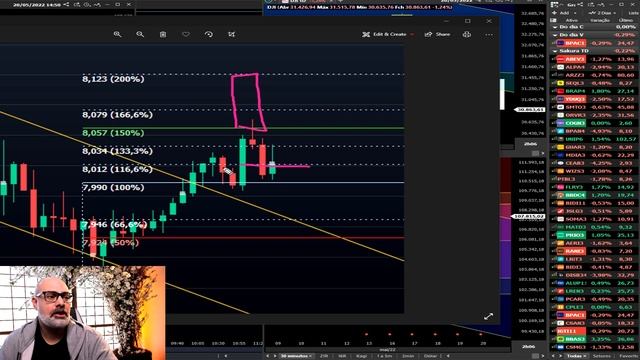Image resolution: width=640 pixels, height=360 pixels.
Task: Select the 30 minutos chart tab
Action: pyautogui.click(x=296, y=356)
